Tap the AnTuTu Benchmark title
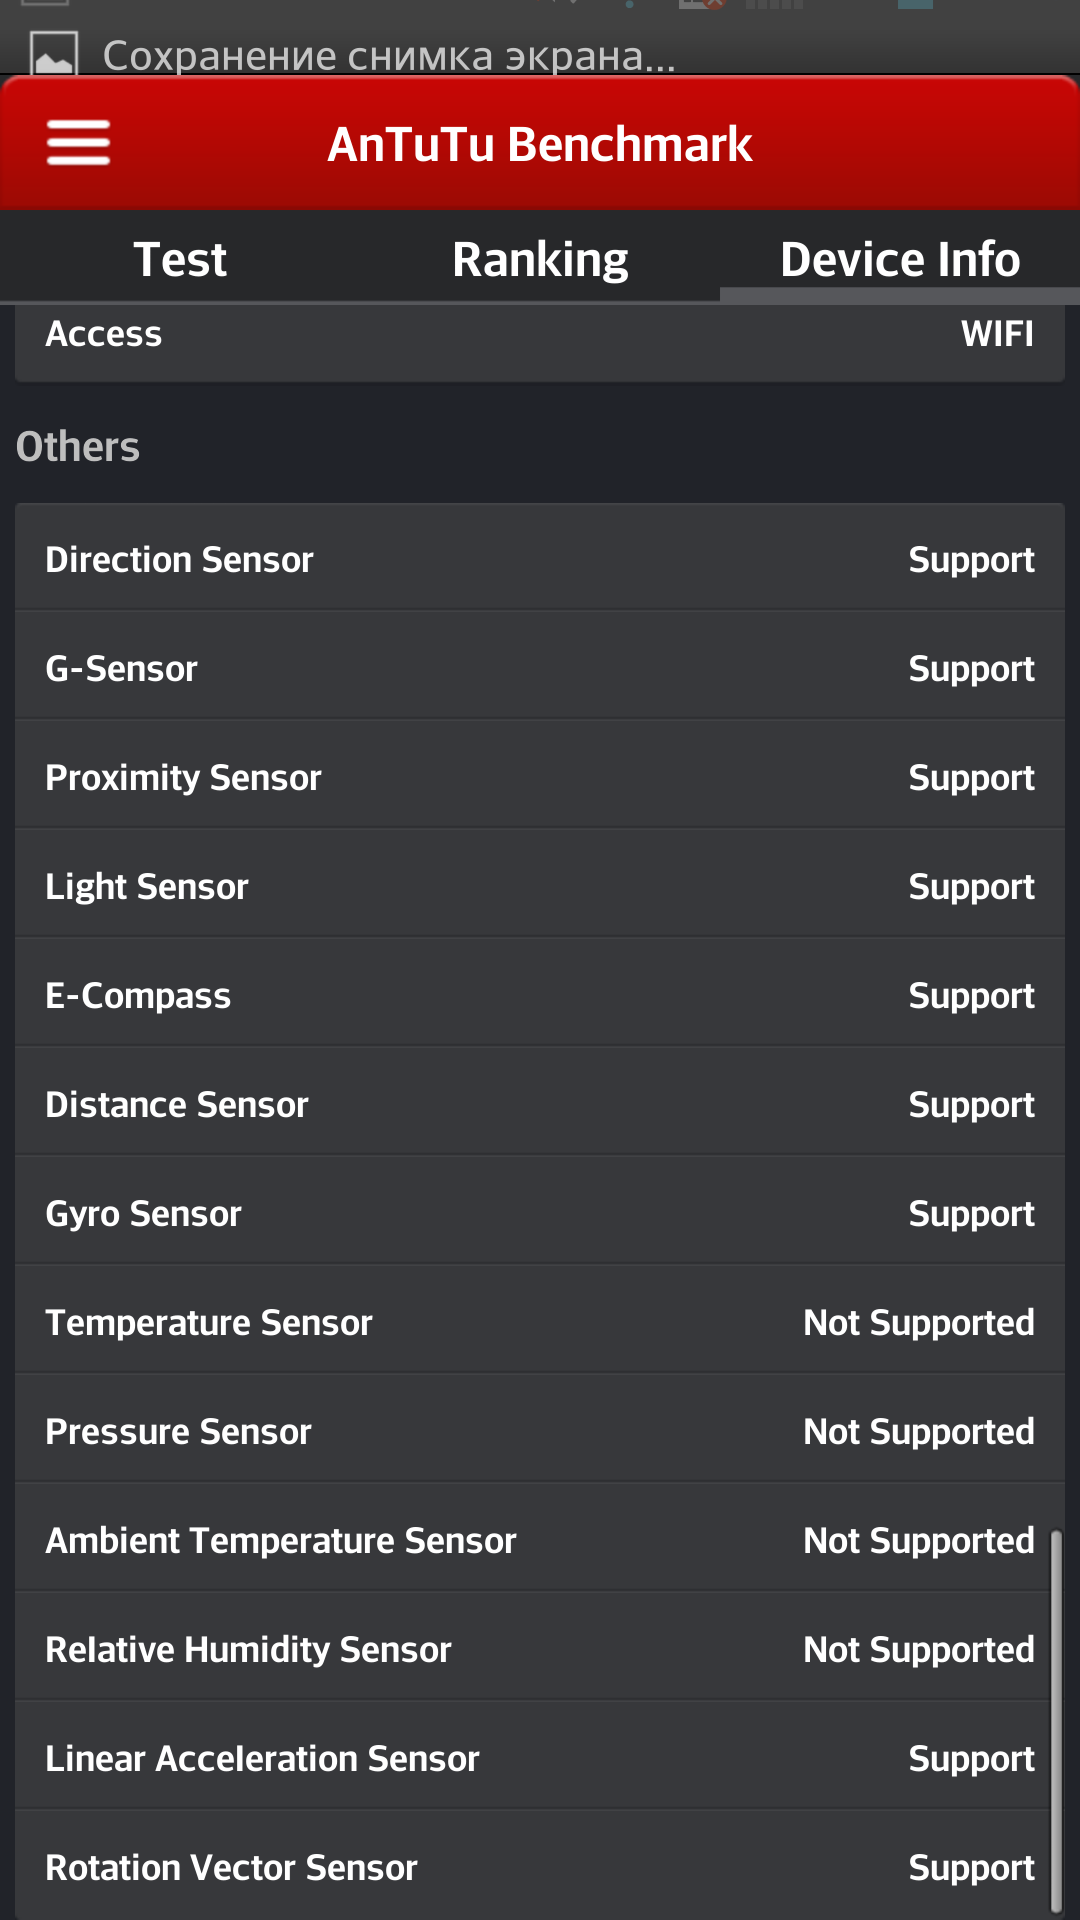The image size is (1080, 1920). click(x=540, y=144)
